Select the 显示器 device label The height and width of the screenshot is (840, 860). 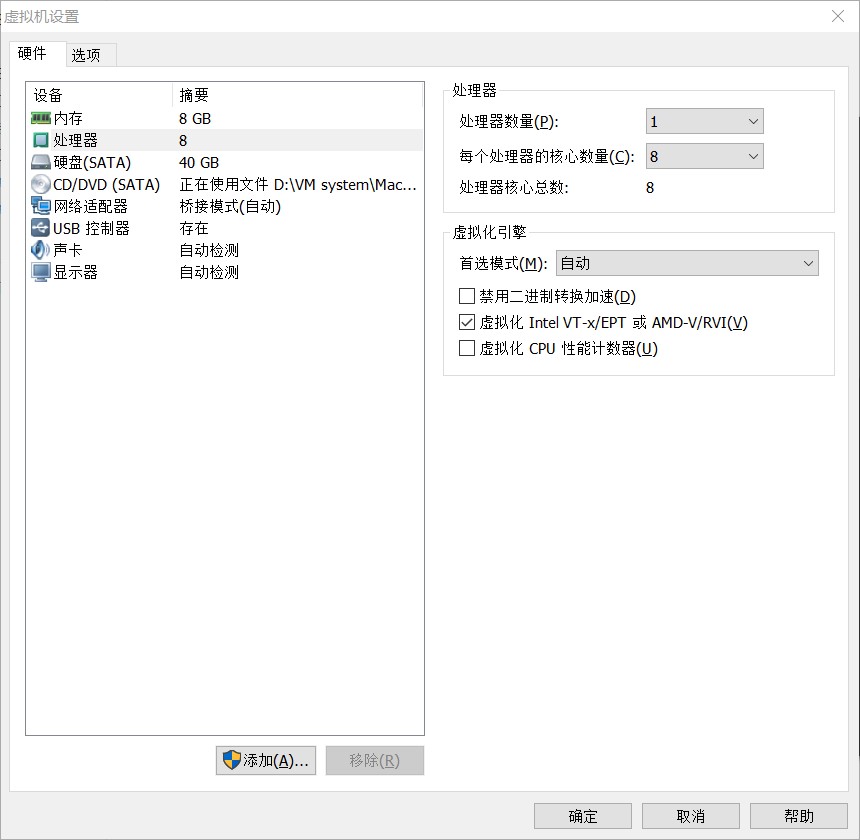pyautogui.click(x=76, y=272)
